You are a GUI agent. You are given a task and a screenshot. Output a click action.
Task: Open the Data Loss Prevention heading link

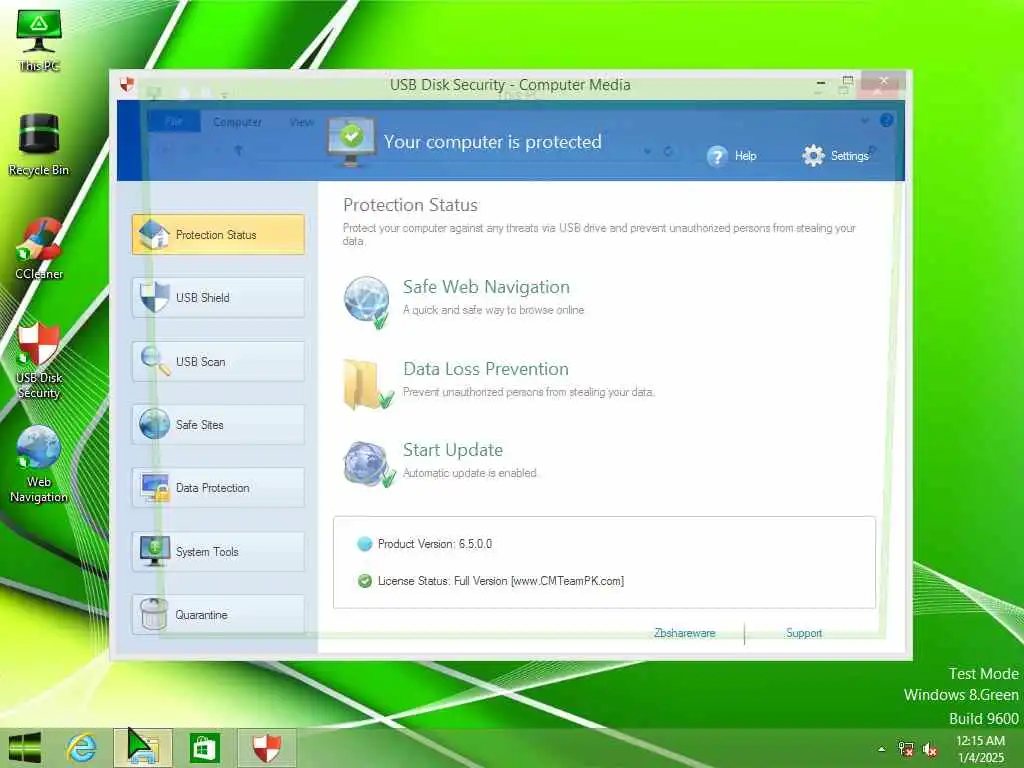[x=486, y=369]
